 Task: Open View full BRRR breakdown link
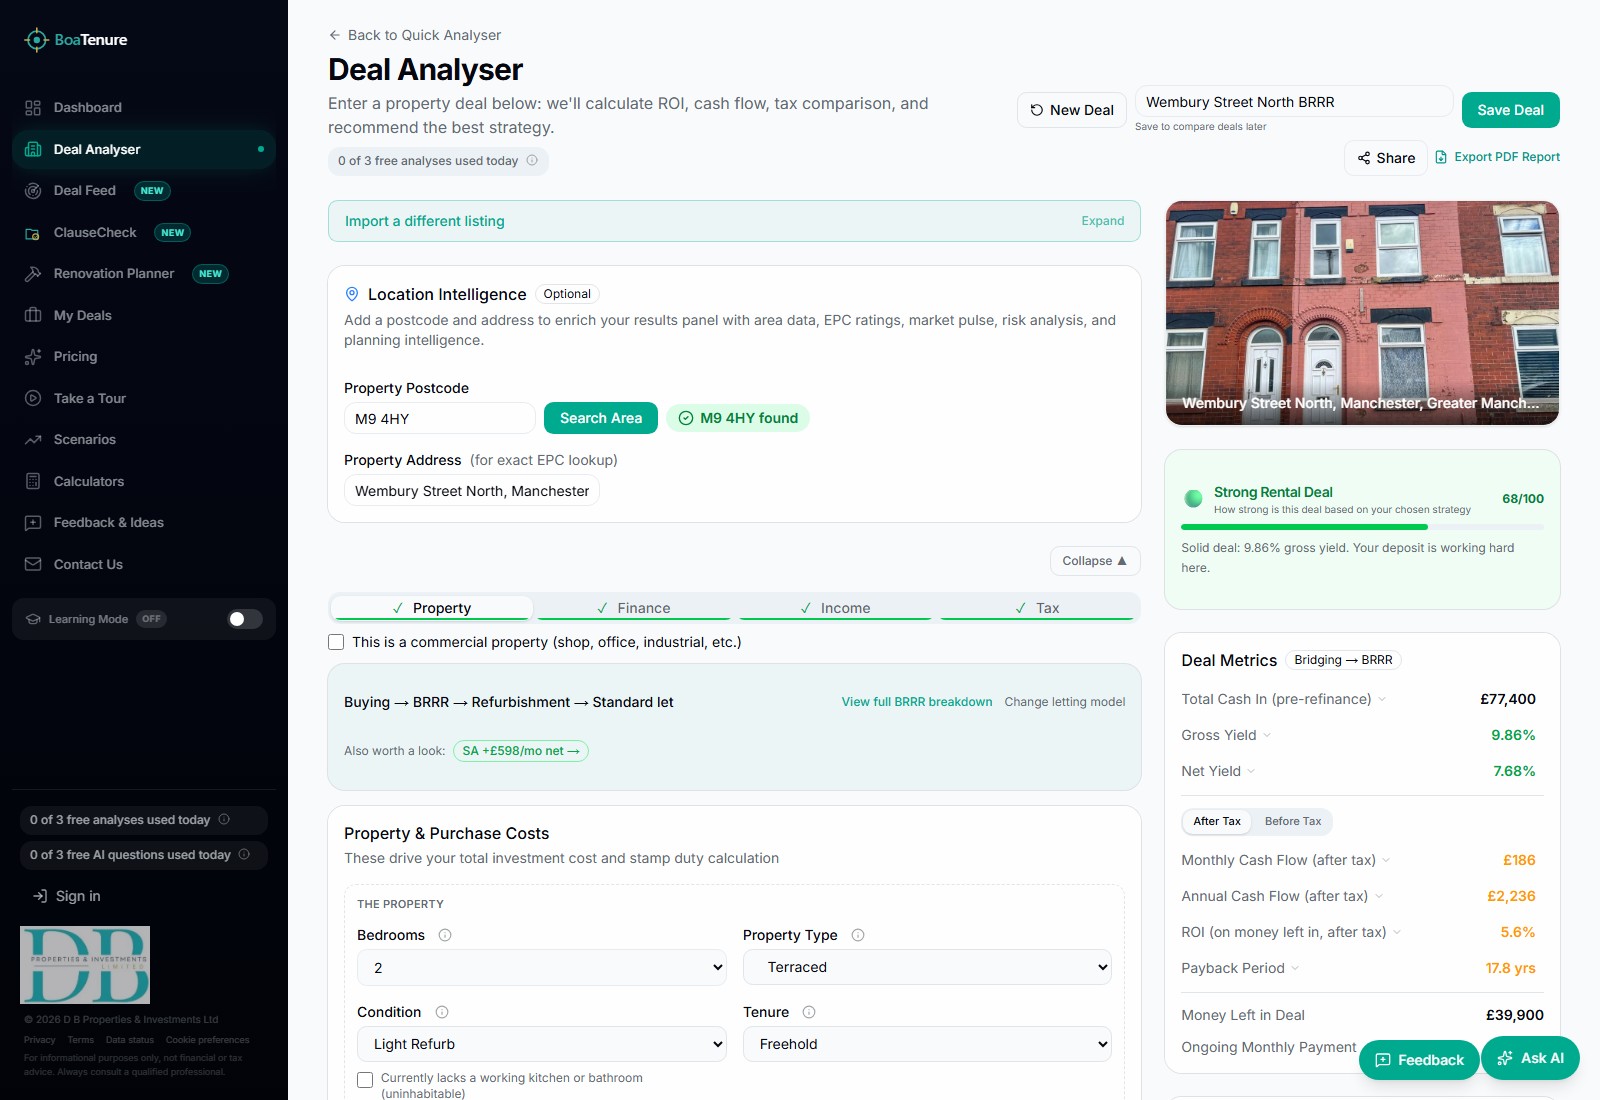point(917,702)
